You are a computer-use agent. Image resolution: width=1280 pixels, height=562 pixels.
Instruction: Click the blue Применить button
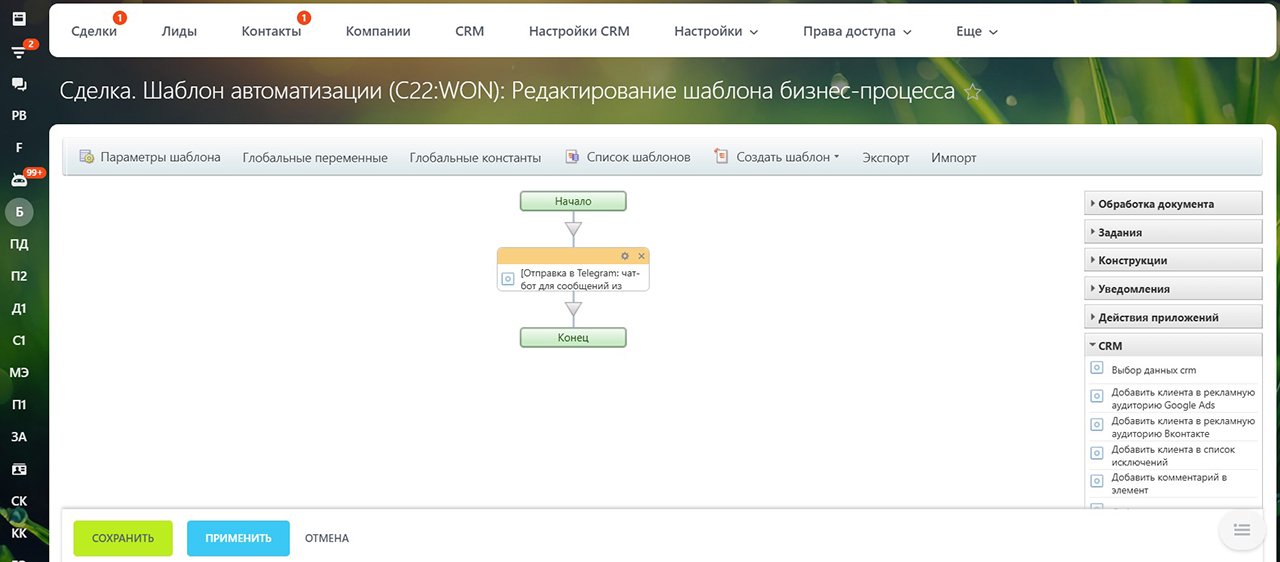238,538
